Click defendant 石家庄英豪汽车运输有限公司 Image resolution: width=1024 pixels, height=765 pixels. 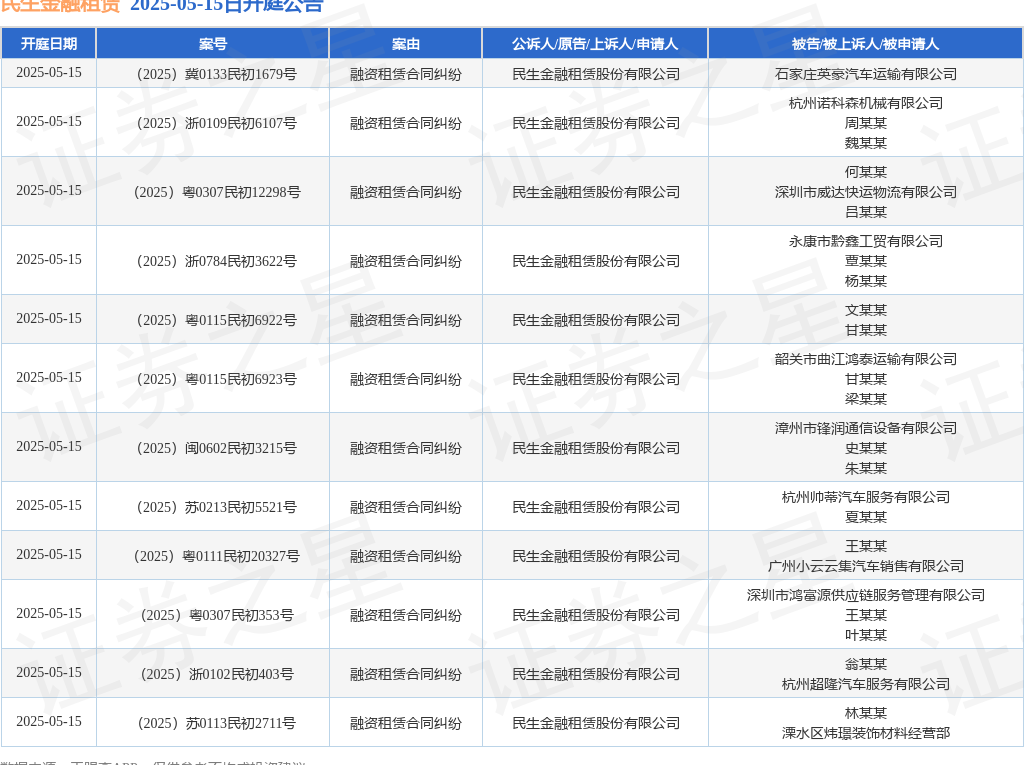pos(866,74)
